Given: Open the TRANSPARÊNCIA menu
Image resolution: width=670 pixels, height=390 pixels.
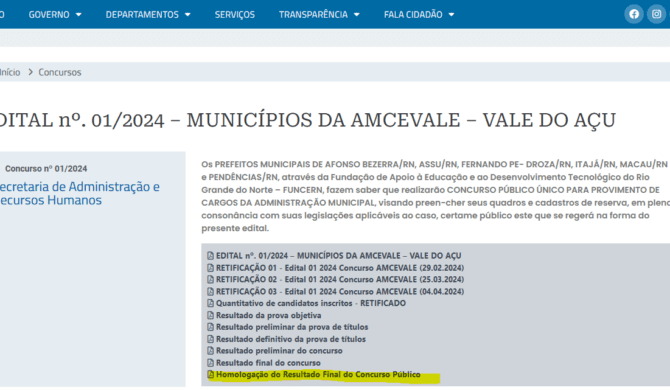Looking at the screenshot, I should [313, 15].
